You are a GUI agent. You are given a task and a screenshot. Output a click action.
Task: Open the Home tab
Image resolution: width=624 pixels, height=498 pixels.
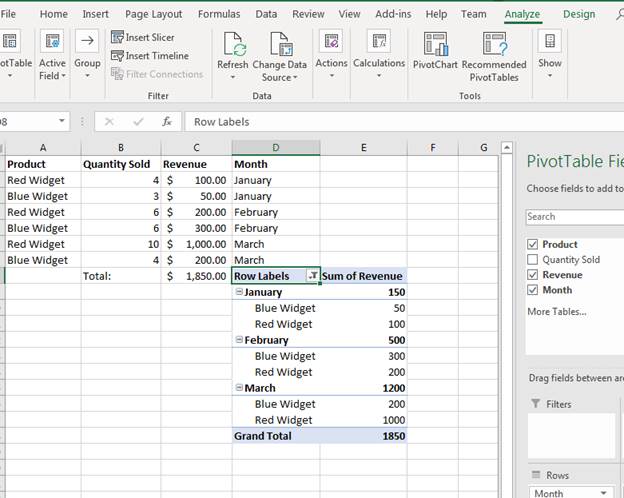(x=54, y=14)
